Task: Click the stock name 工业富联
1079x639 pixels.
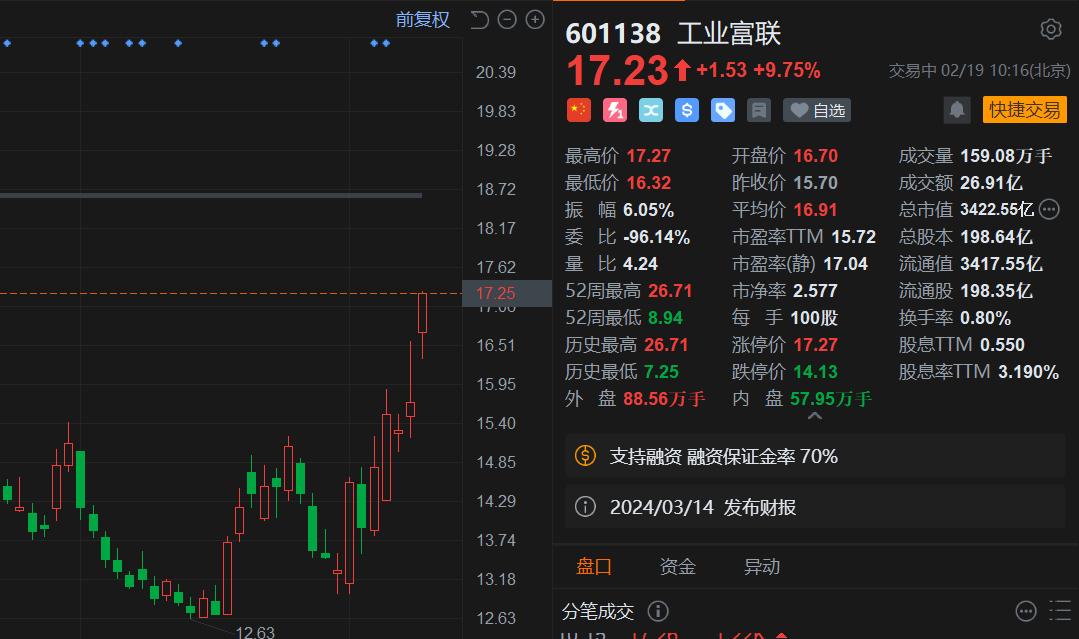Action: pos(729,34)
